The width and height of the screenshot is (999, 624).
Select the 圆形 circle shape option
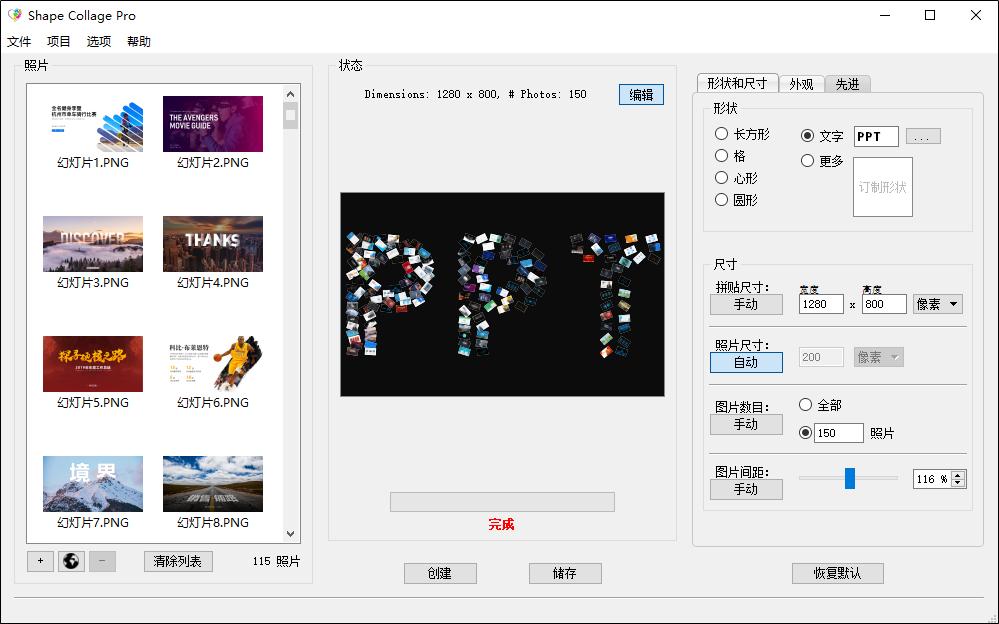pos(721,199)
